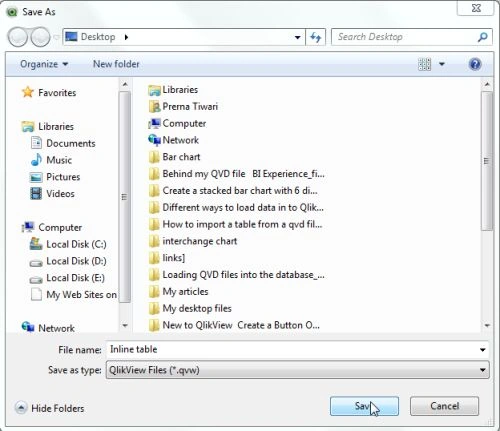Screen dimensions: 500x431
Task: Click the search magnifier icon
Action: pyautogui.click(x=483, y=37)
